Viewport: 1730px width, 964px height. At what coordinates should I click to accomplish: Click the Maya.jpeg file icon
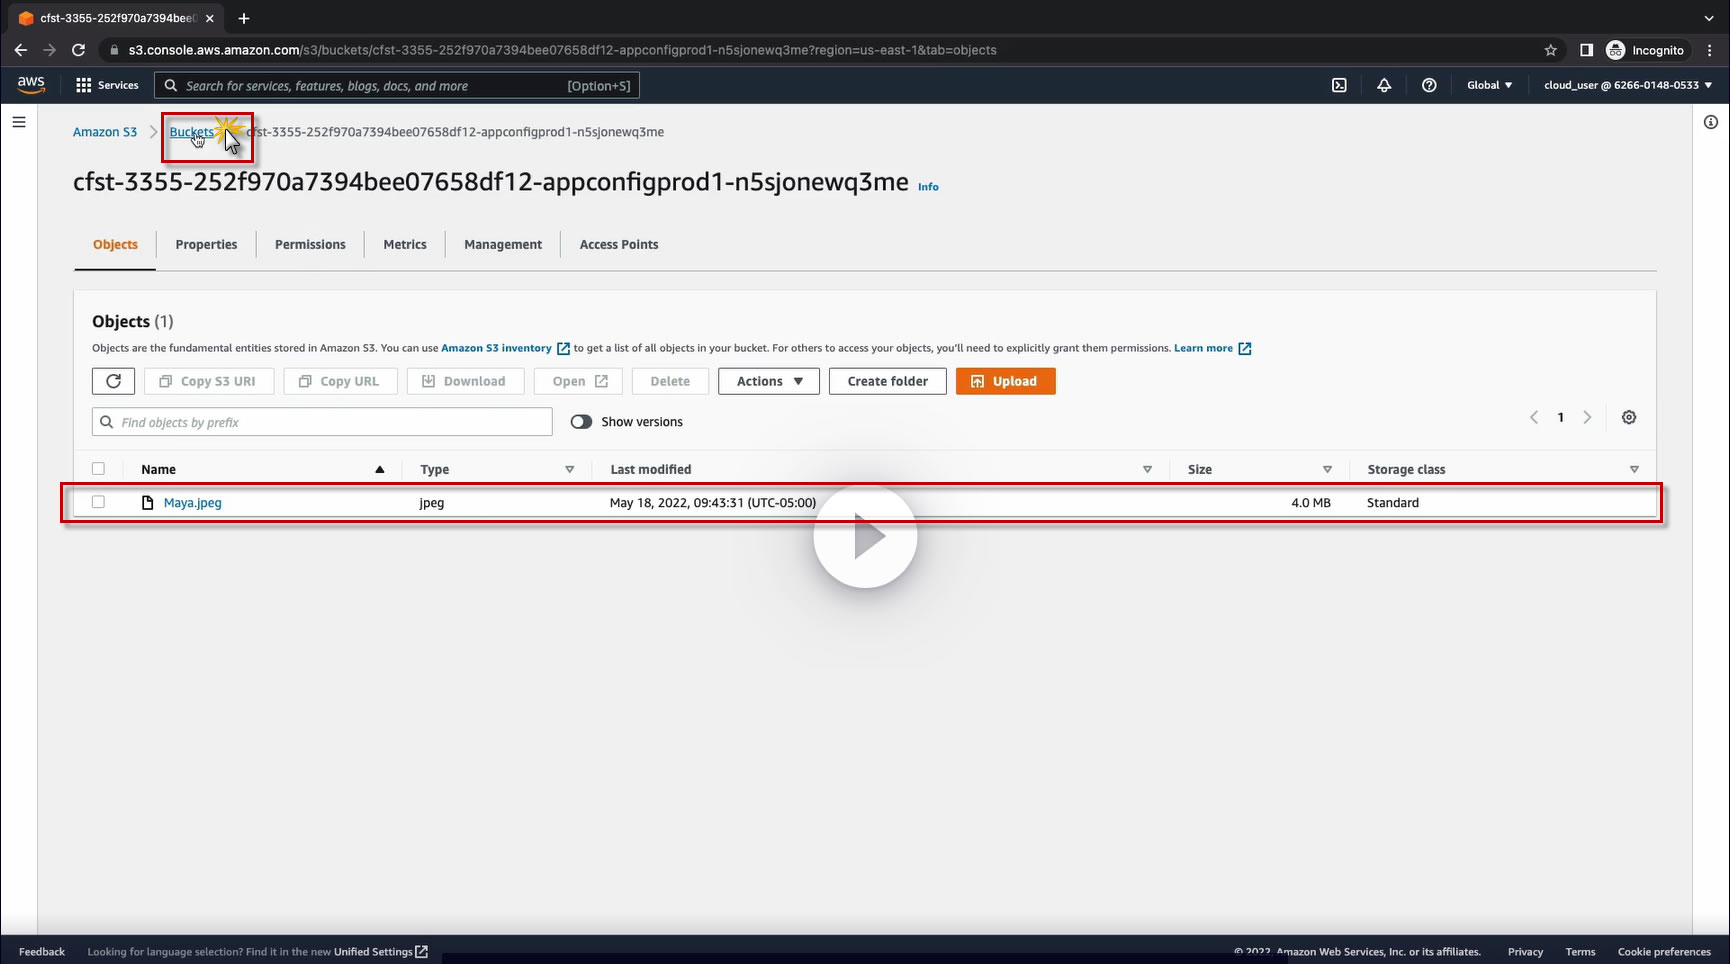click(148, 503)
